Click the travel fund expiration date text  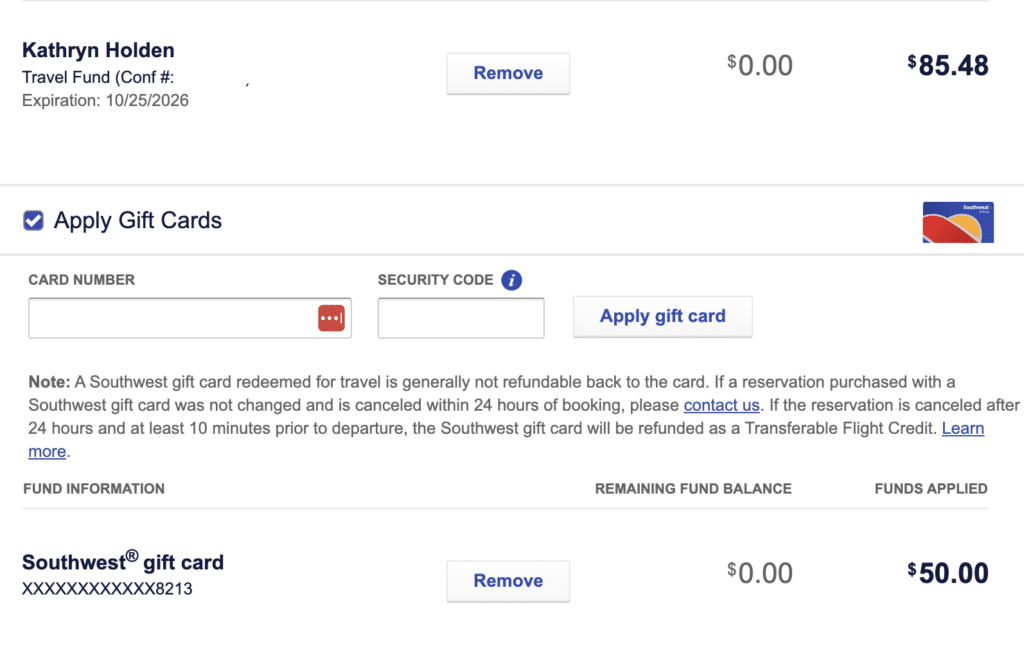coord(105,100)
